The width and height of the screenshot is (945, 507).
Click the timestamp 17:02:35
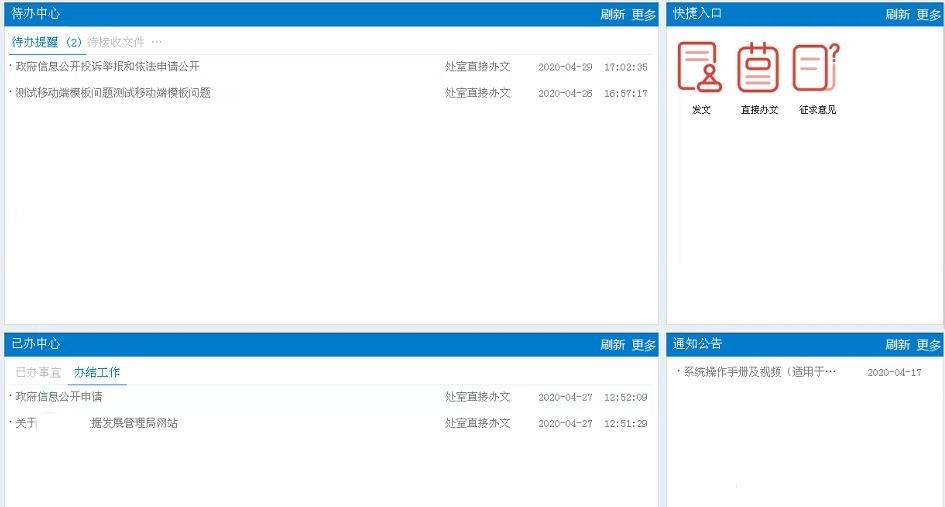pos(626,67)
